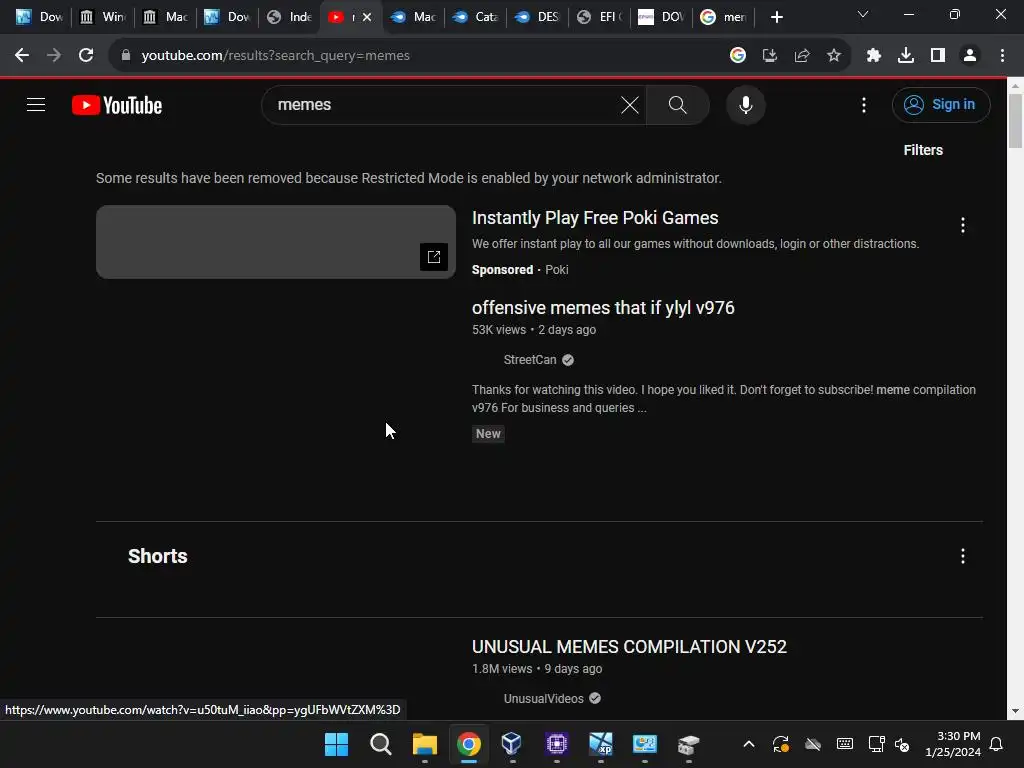Switch to the first Dow tab
This screenshot has width=1024, height=768.
(40, 17)
